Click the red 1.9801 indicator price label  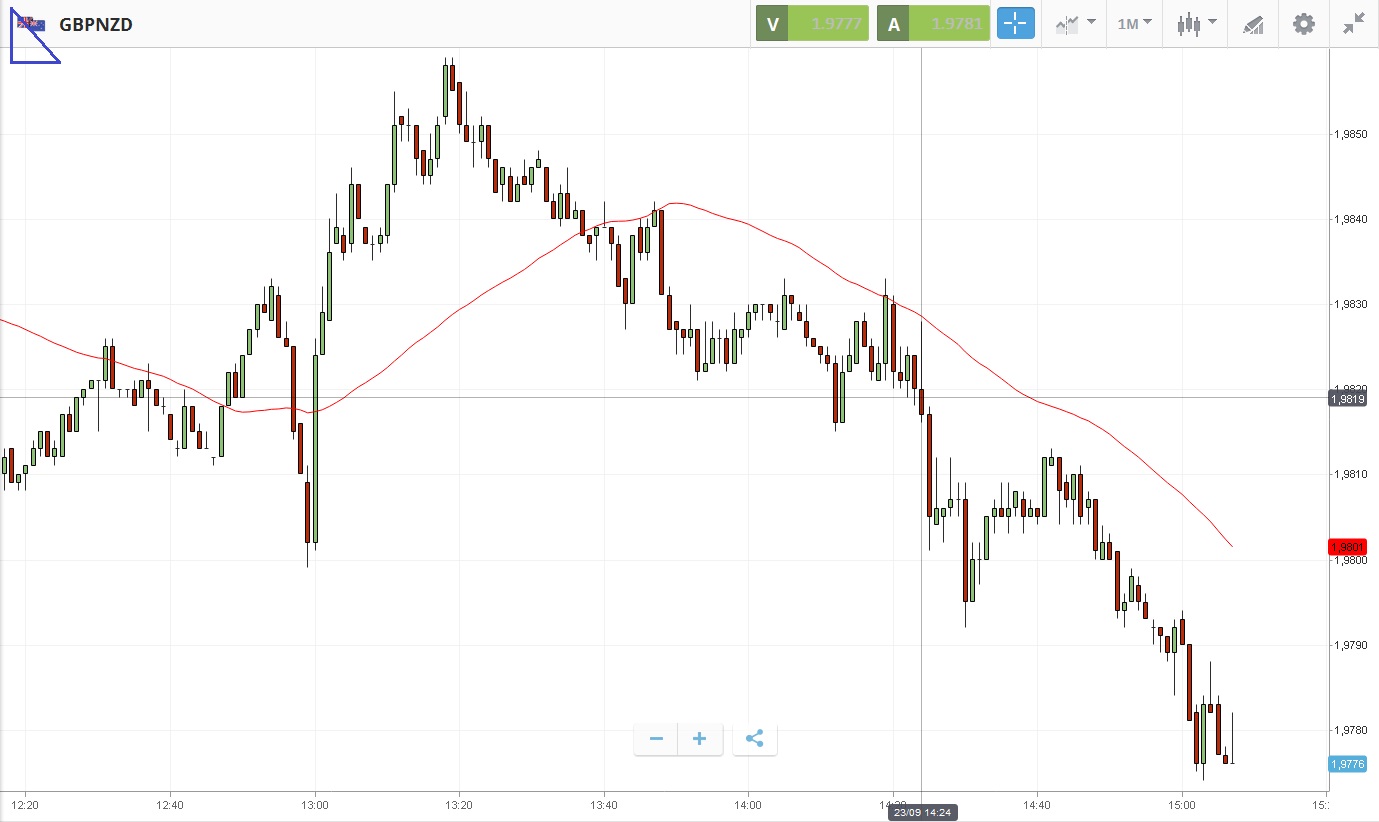[x=1347, y=547]
